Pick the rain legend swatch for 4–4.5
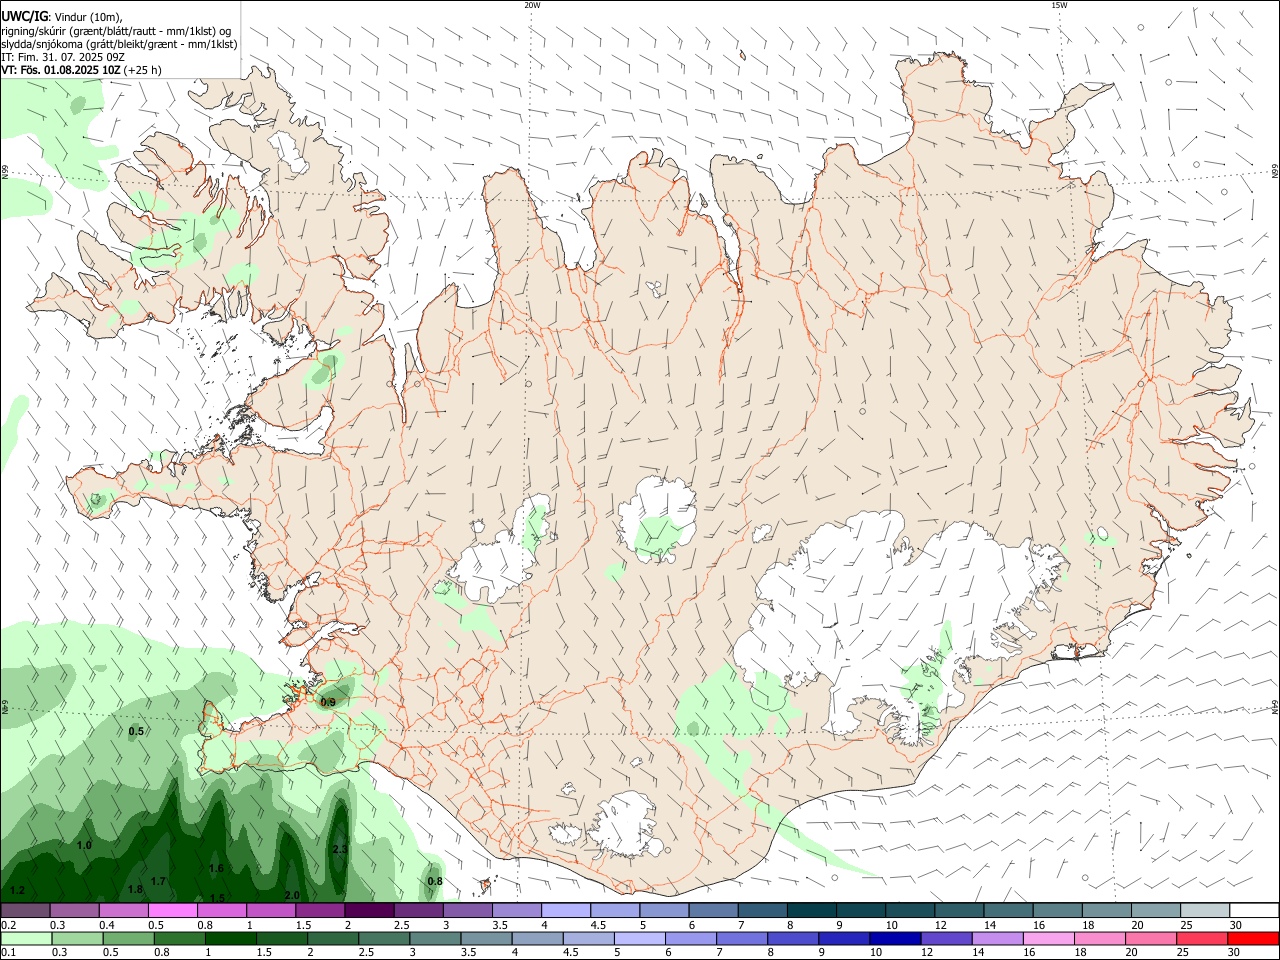This screenshot has height=960, width=1280. [x=537, y=939]
